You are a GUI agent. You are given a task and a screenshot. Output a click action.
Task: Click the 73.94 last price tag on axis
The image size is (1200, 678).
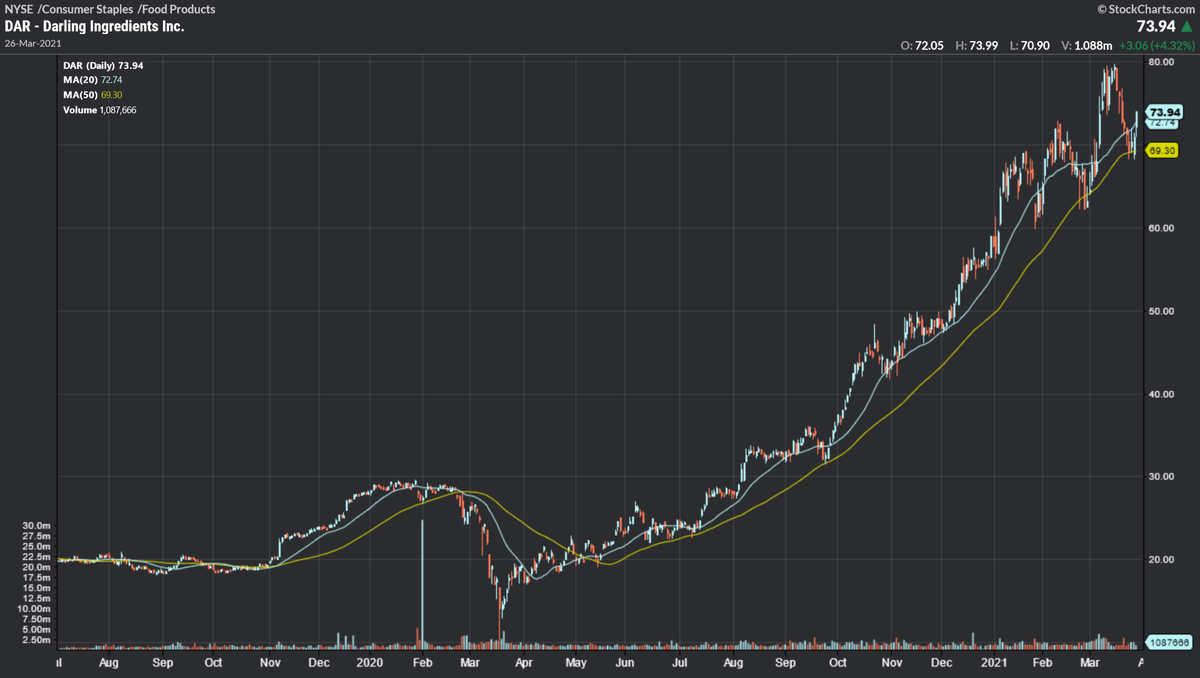point(1165,112)
